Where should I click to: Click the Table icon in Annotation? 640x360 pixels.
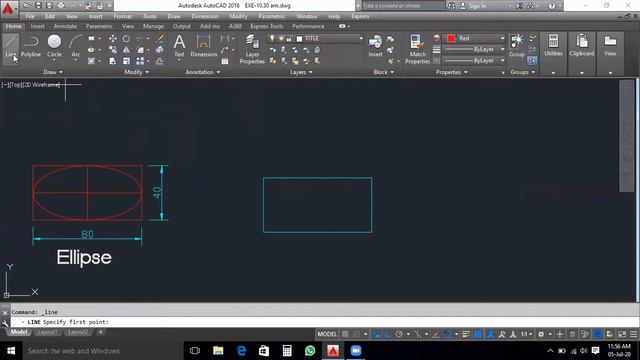point(224,61)
